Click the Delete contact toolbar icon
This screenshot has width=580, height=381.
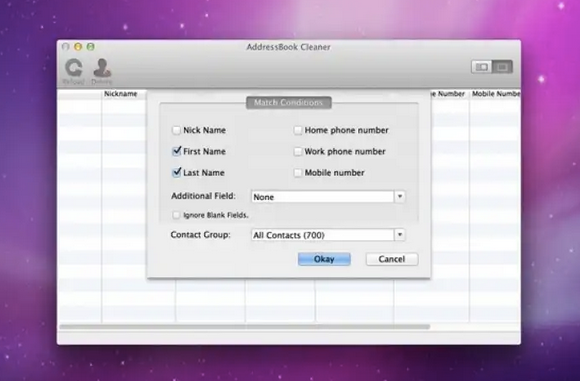[x=102, y=72]
